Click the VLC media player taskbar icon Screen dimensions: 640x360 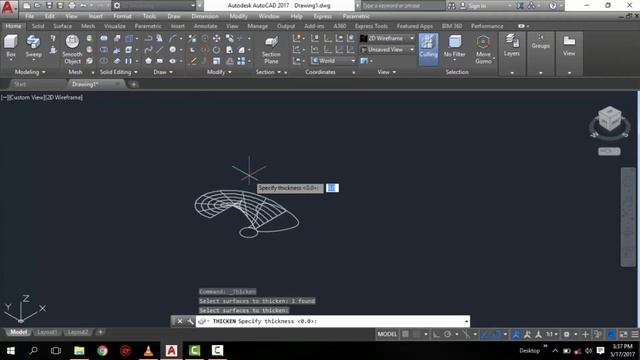[148, 351]
